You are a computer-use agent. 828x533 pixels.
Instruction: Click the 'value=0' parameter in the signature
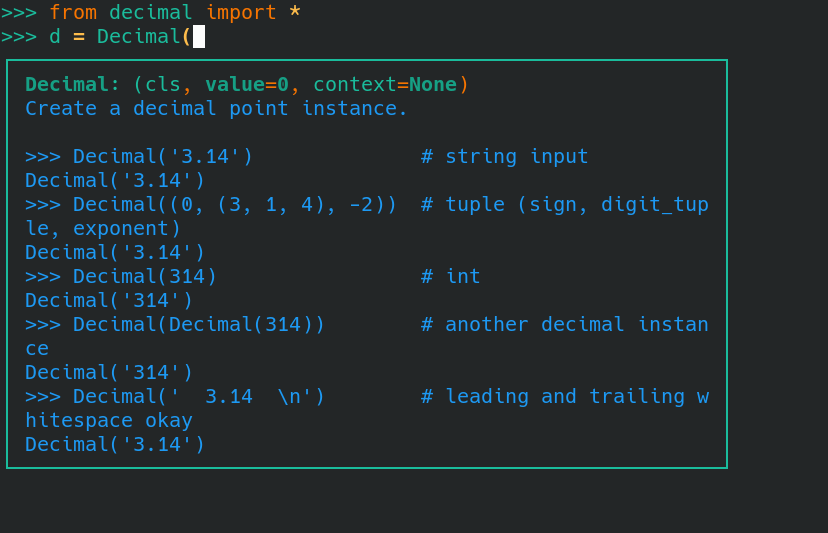tap(247, 85)
